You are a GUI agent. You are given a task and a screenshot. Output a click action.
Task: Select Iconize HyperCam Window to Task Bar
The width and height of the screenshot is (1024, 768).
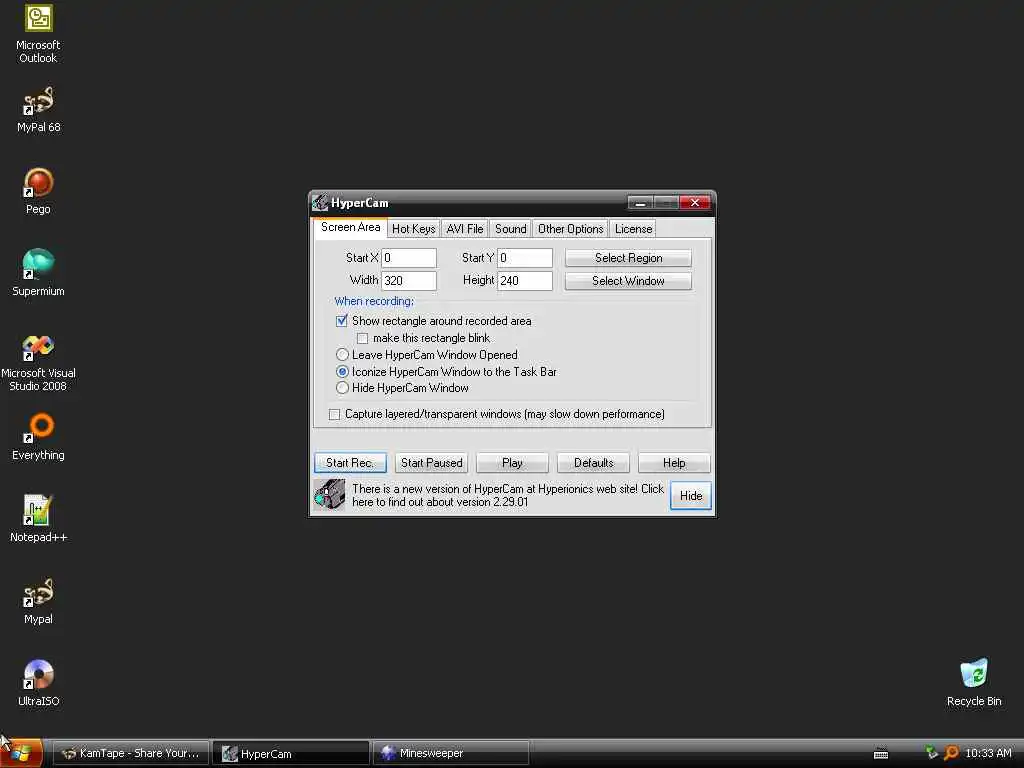pyautogui.click(x=342, y=372)
